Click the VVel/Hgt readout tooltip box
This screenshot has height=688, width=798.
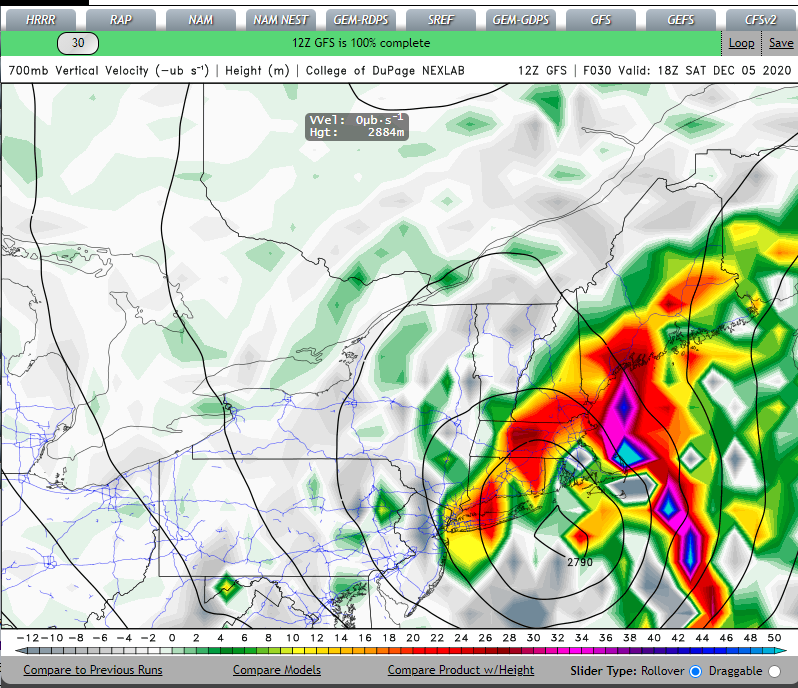pyautogui.click(x=357, y=126)
